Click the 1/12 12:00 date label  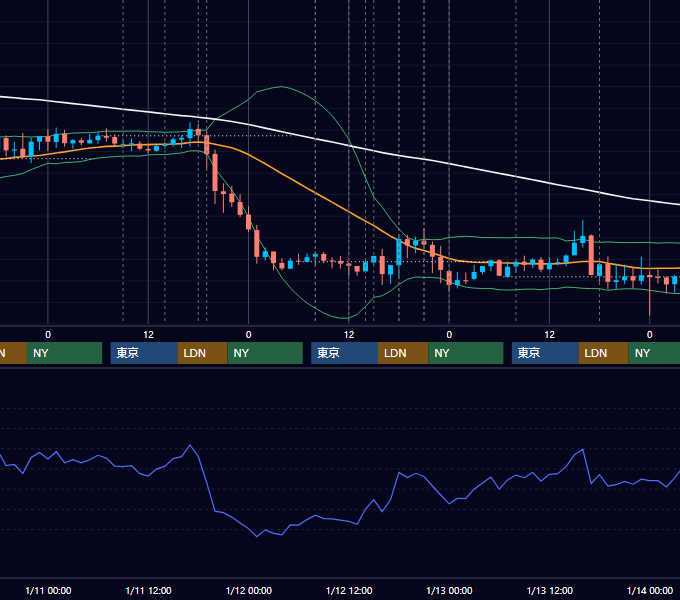point(349,590)
